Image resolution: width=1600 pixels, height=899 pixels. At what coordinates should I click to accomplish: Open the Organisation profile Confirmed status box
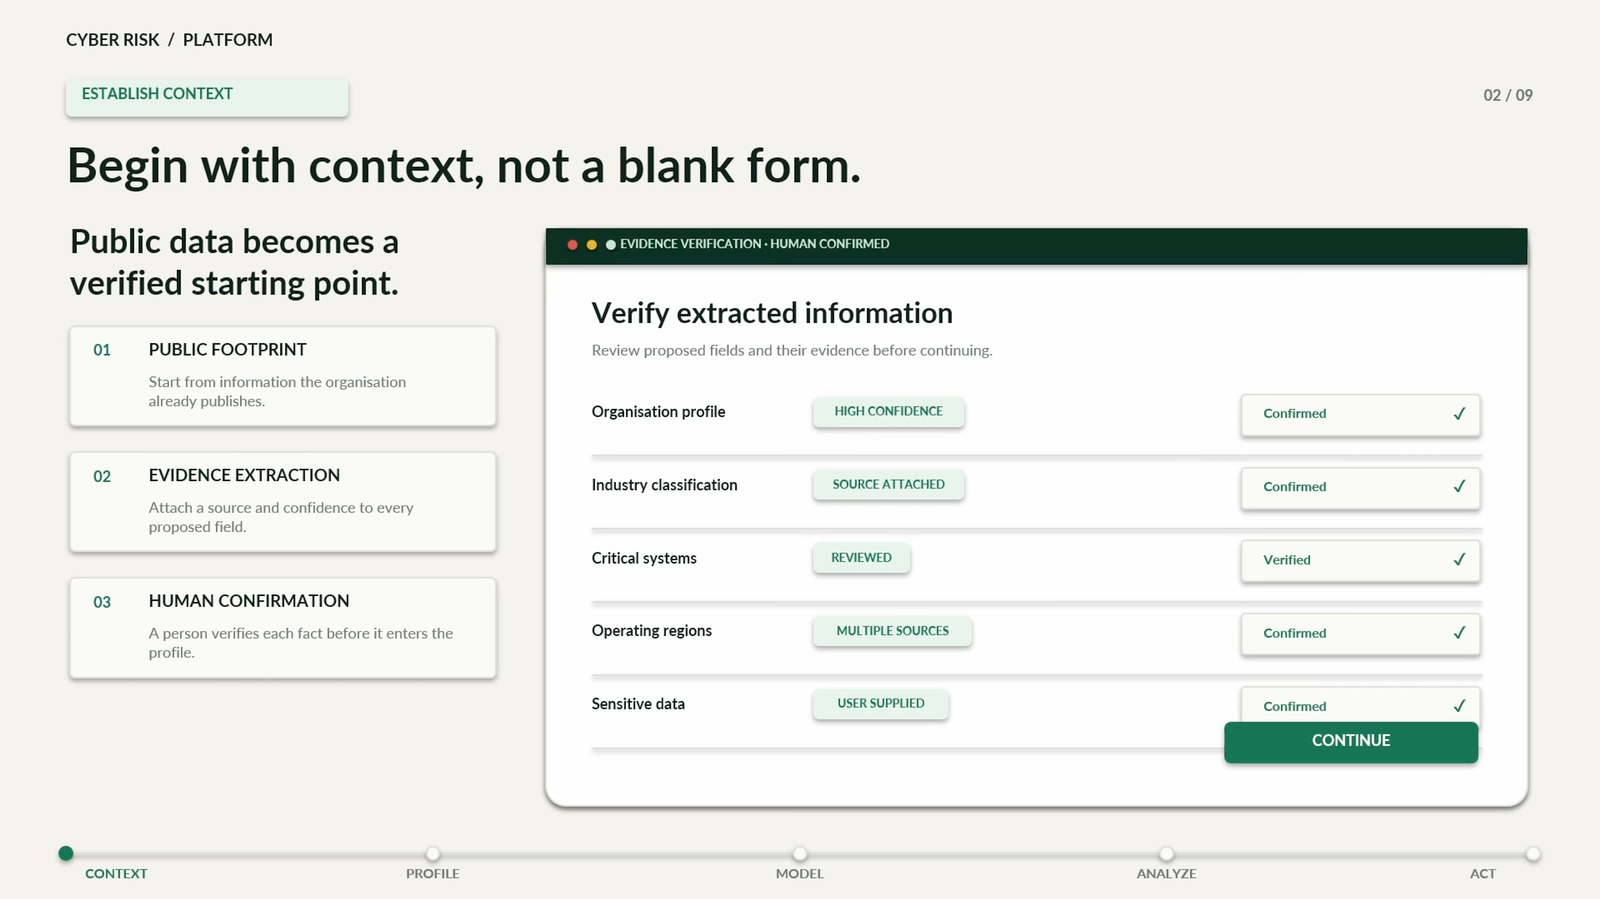click(x=1360, y=414)
